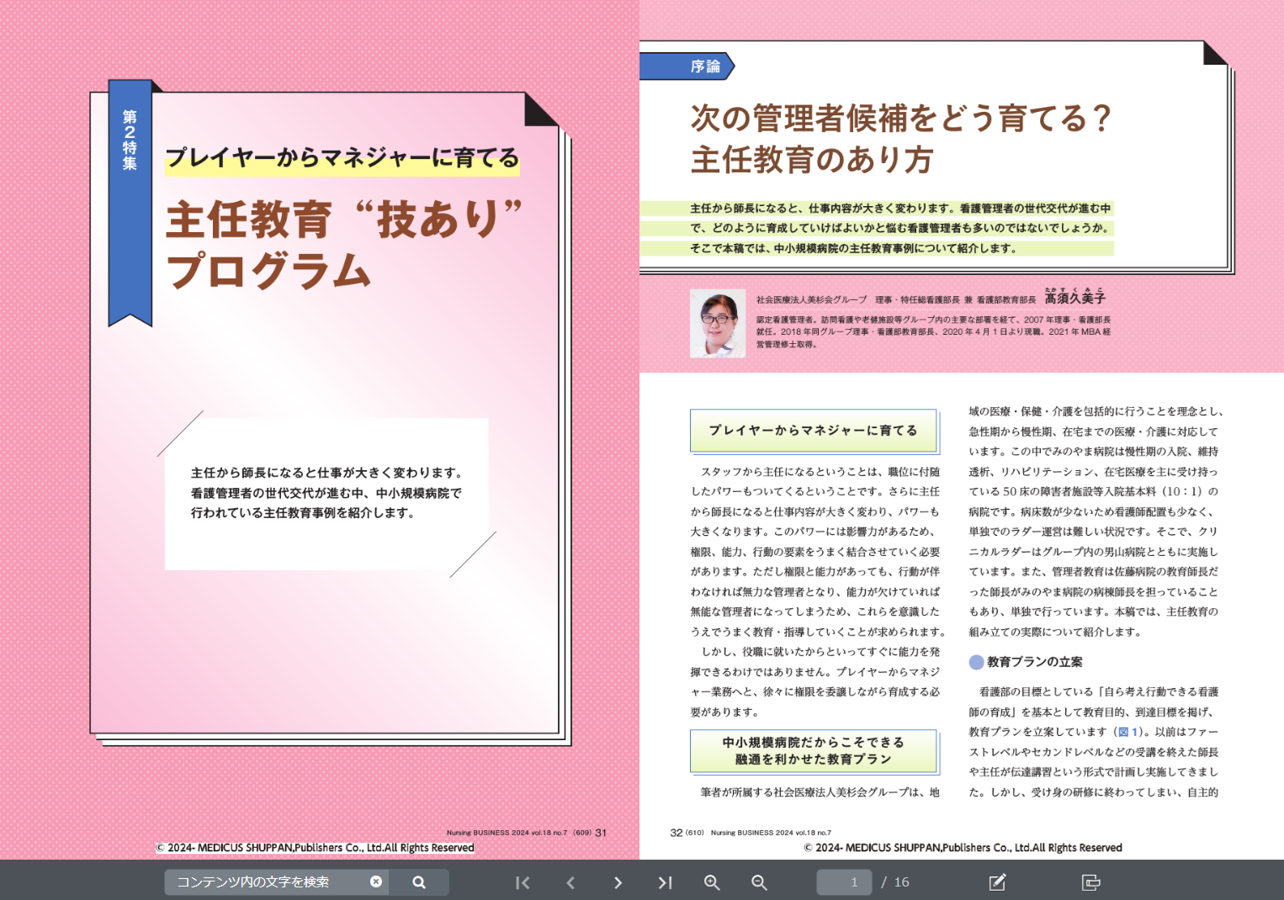
Task: Click the left page number 31
Action: (x=601, y=832)
